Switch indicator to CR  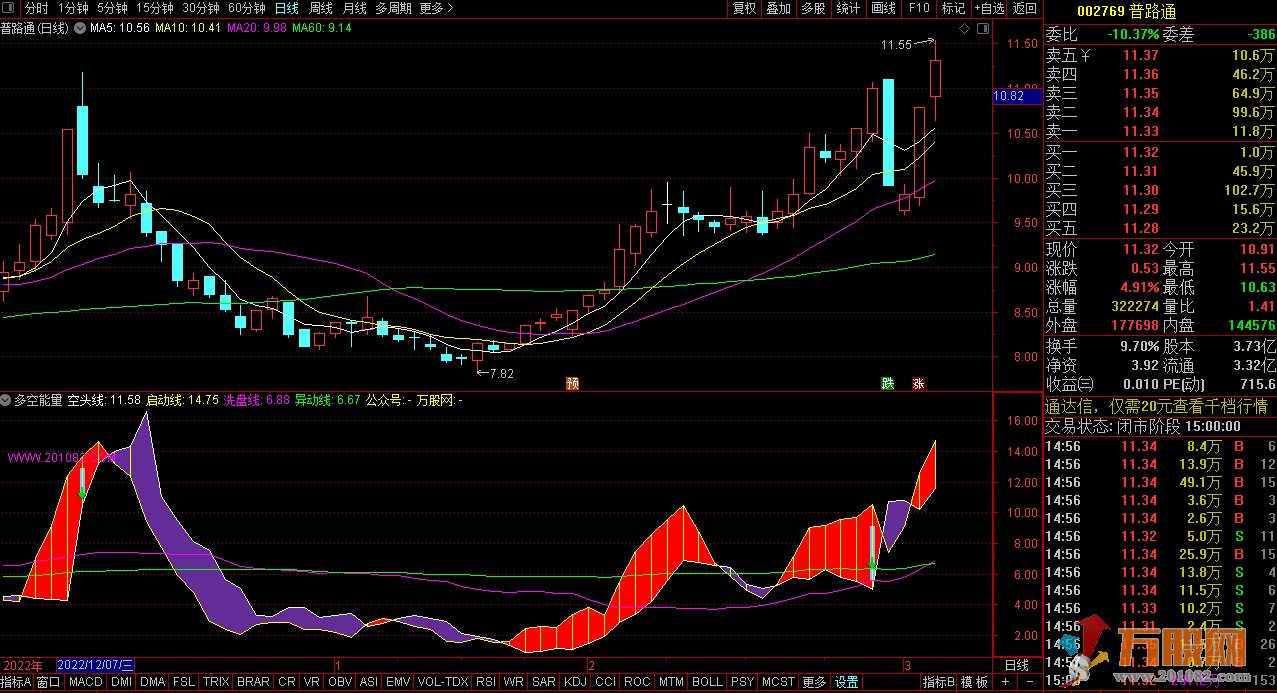coord(286,682)
